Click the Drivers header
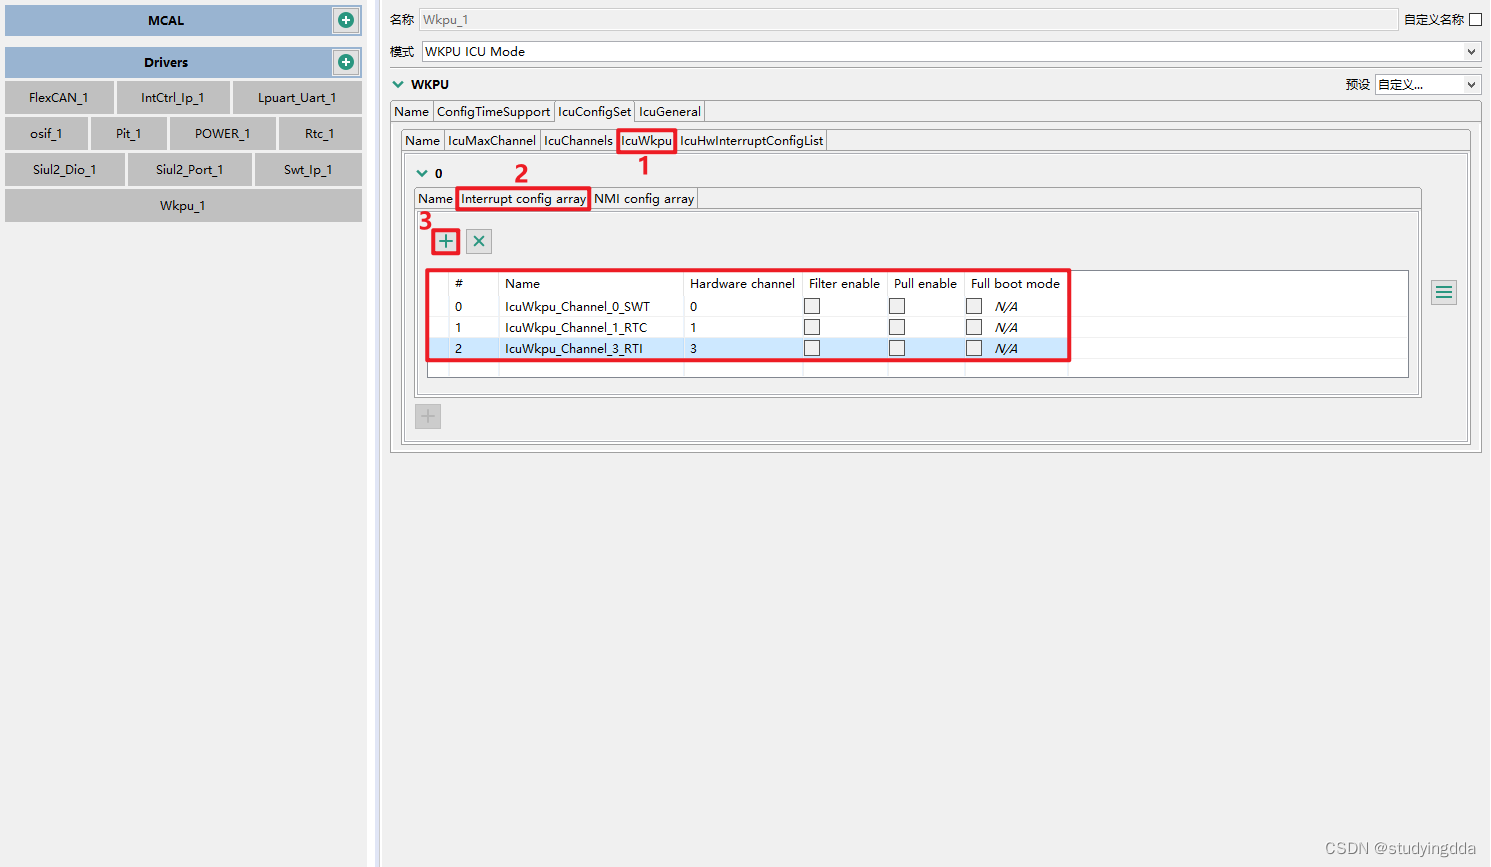 point(166,62)
